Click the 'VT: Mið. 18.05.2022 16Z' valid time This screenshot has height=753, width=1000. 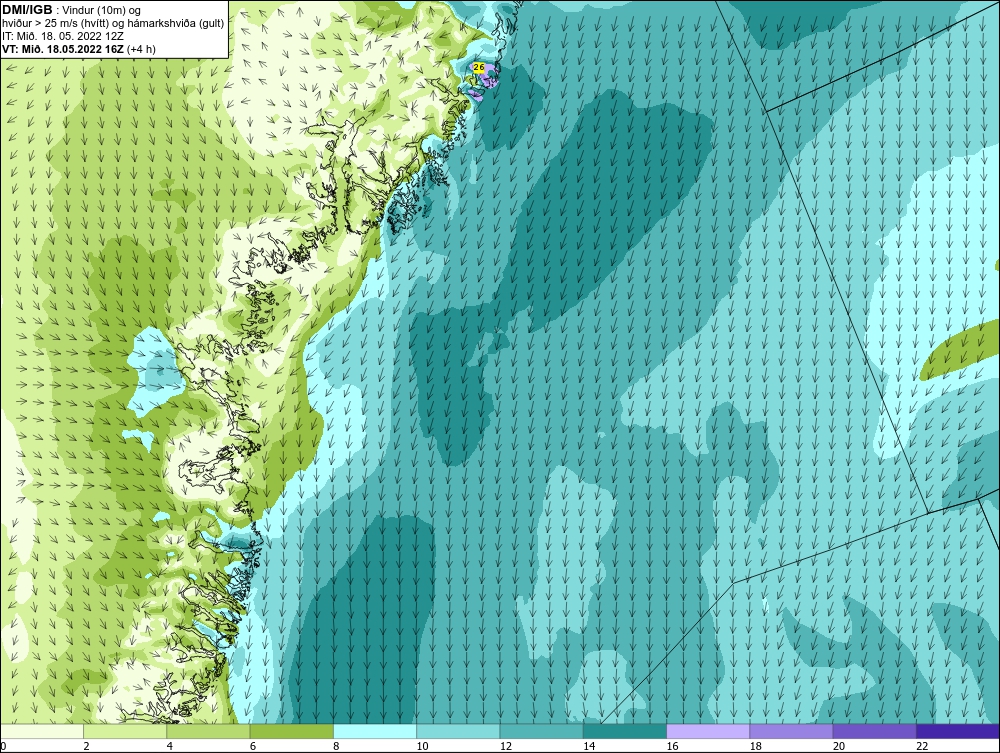[63, 49]
